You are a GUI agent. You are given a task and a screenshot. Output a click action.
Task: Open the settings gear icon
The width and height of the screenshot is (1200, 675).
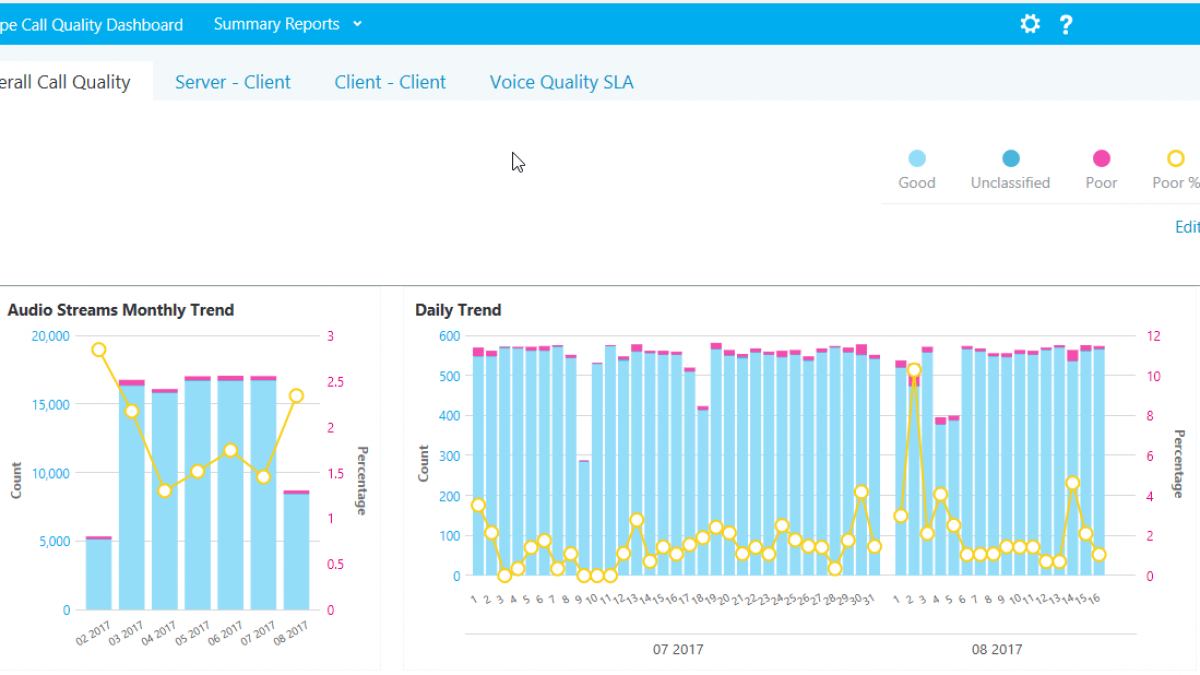tap(1030, 24)
